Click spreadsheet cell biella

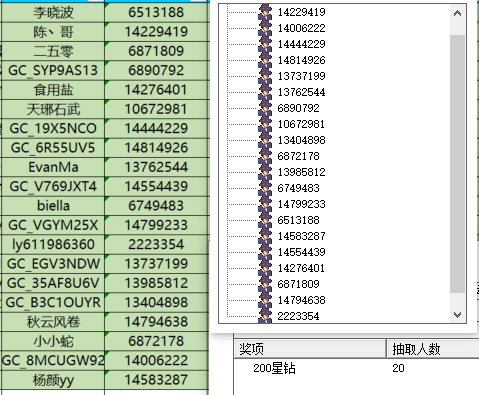53,206
